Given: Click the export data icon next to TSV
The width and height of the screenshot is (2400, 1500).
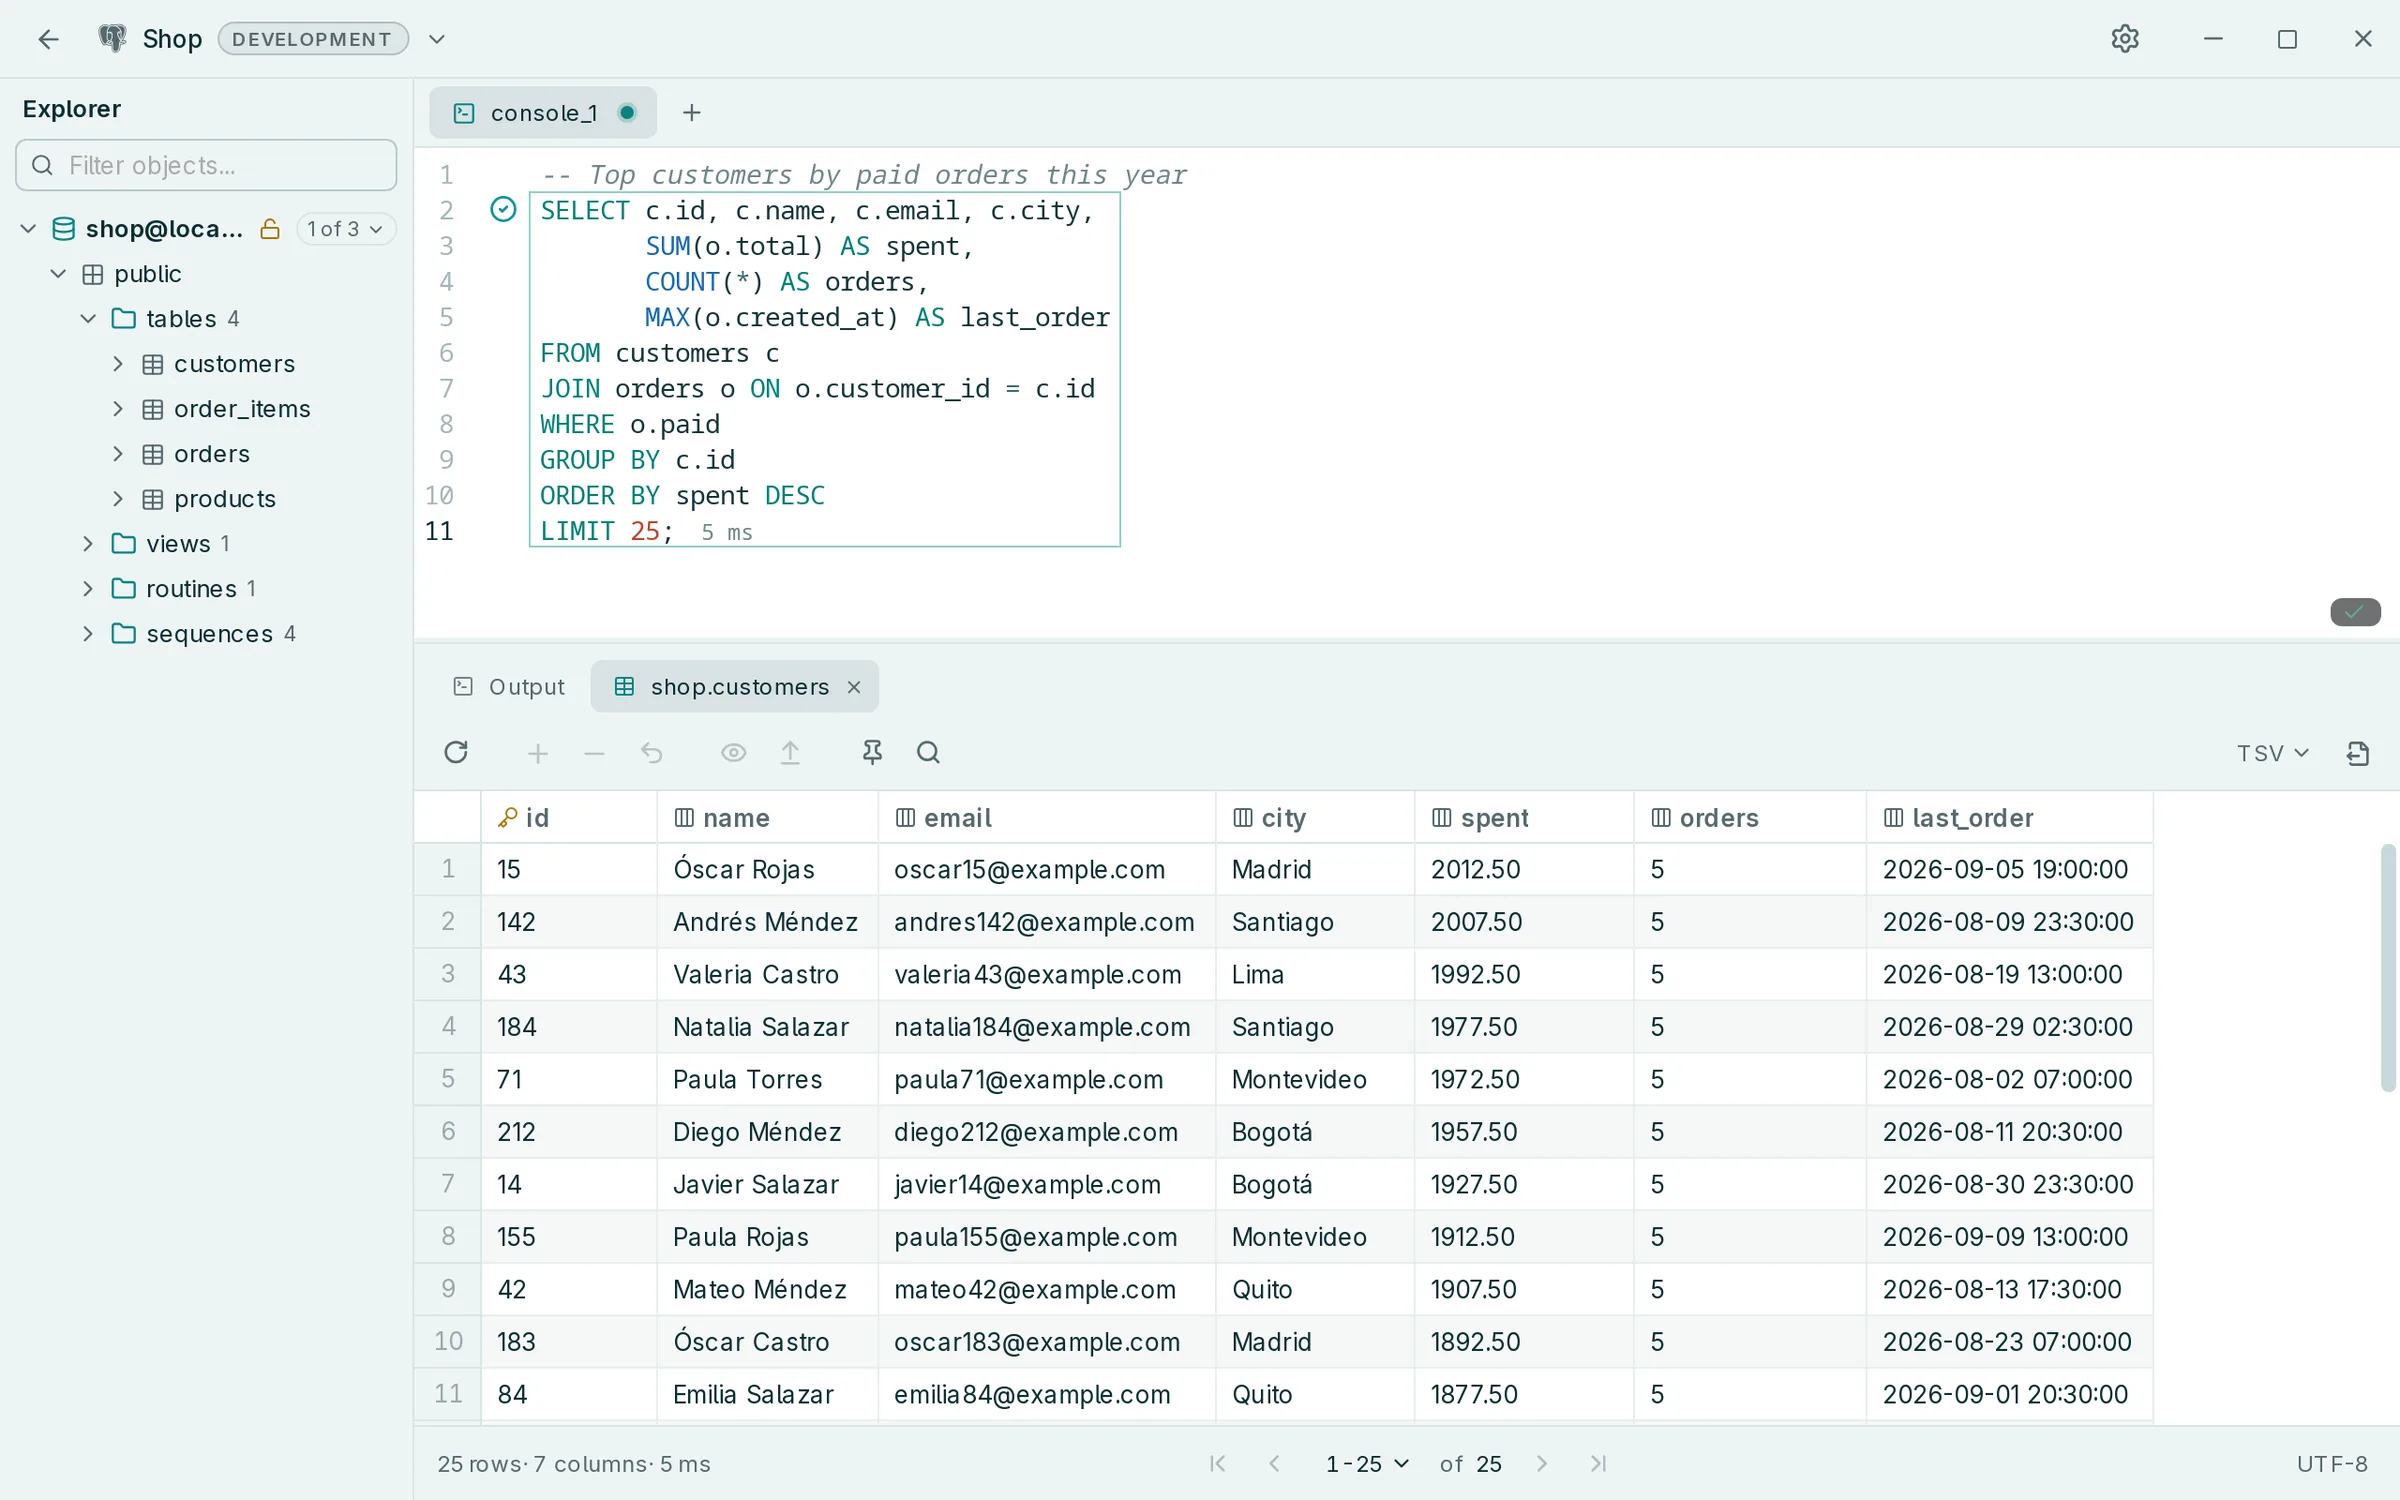Looking at the screenshot, I should 2358,753.
